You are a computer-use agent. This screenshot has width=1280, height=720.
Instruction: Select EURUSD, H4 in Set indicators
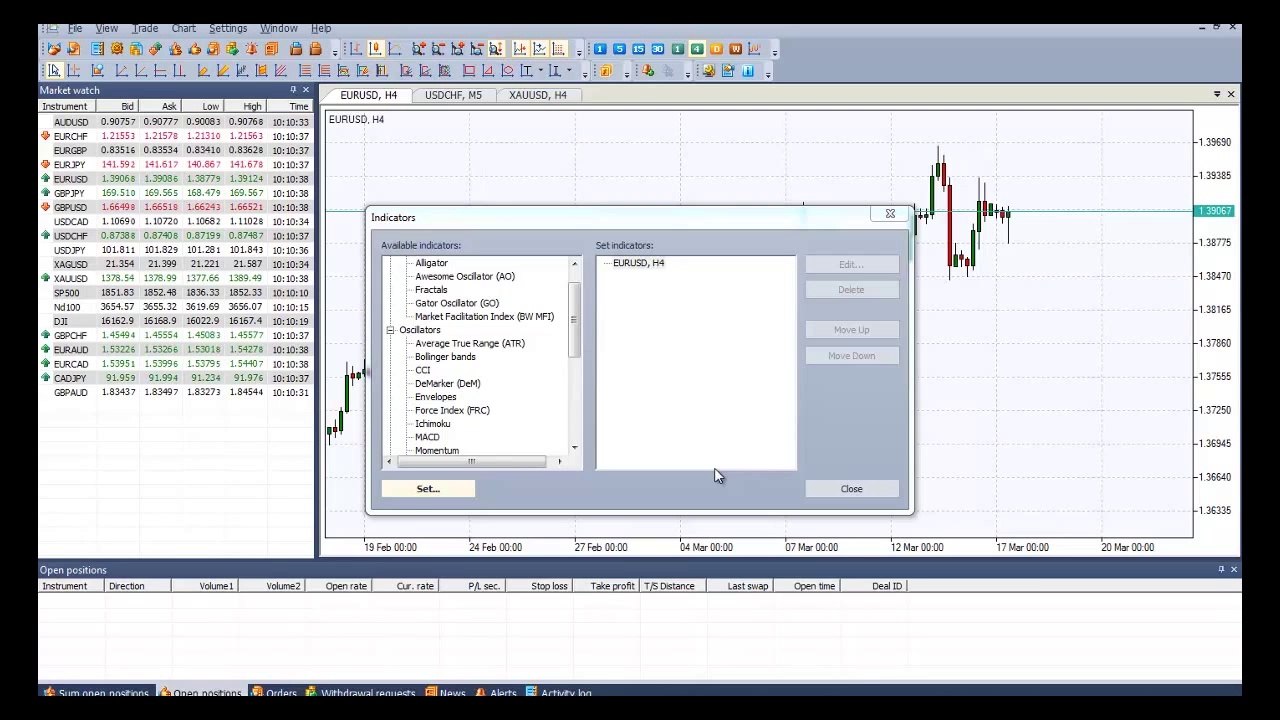[638, 263]
